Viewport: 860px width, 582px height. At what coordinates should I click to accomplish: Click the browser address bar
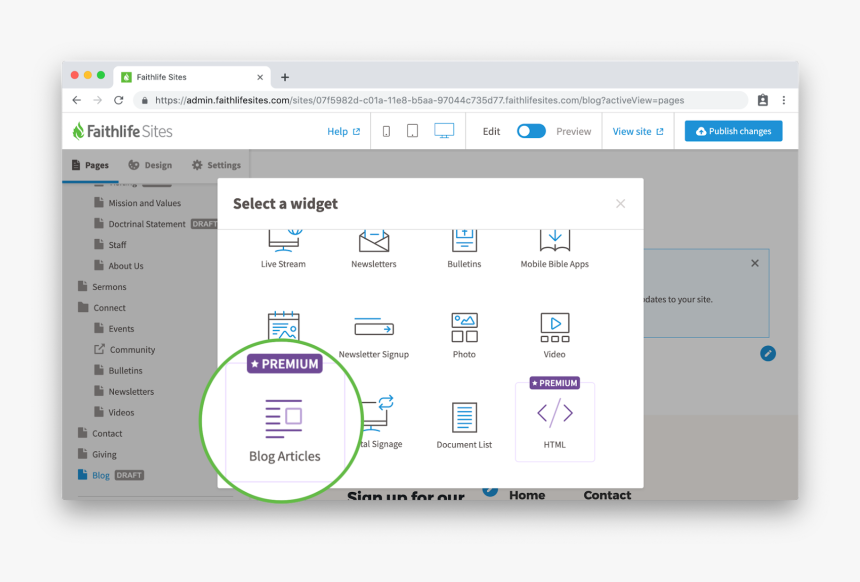pos(440,100)
